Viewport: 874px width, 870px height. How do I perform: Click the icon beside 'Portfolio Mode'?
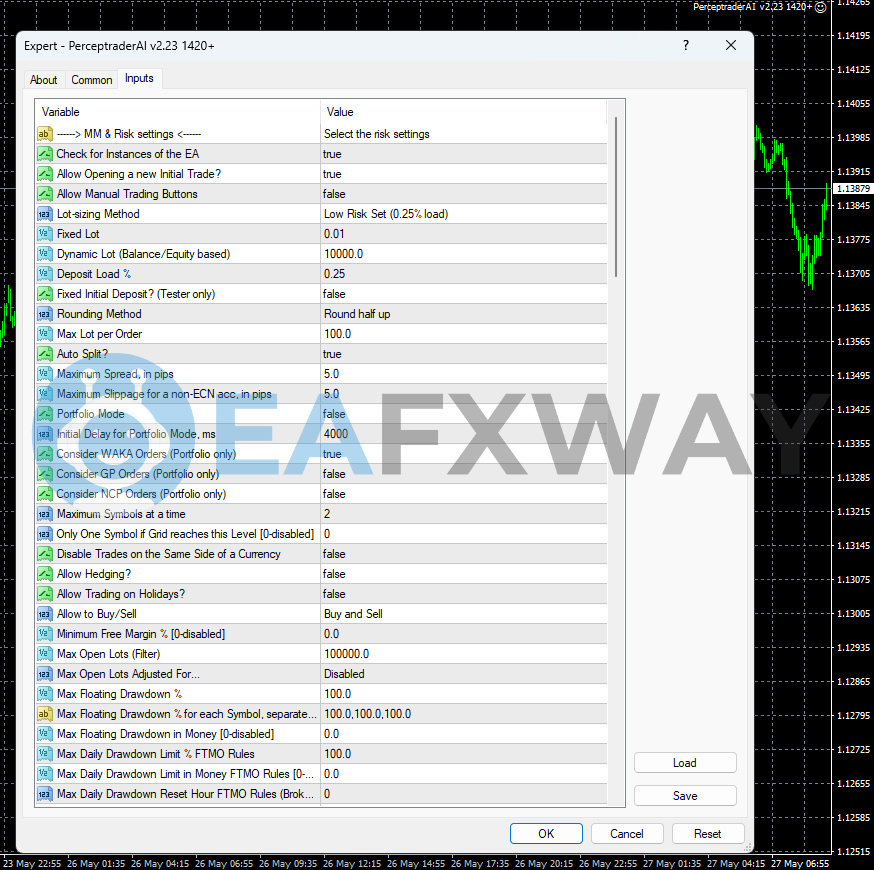(45, 414)
